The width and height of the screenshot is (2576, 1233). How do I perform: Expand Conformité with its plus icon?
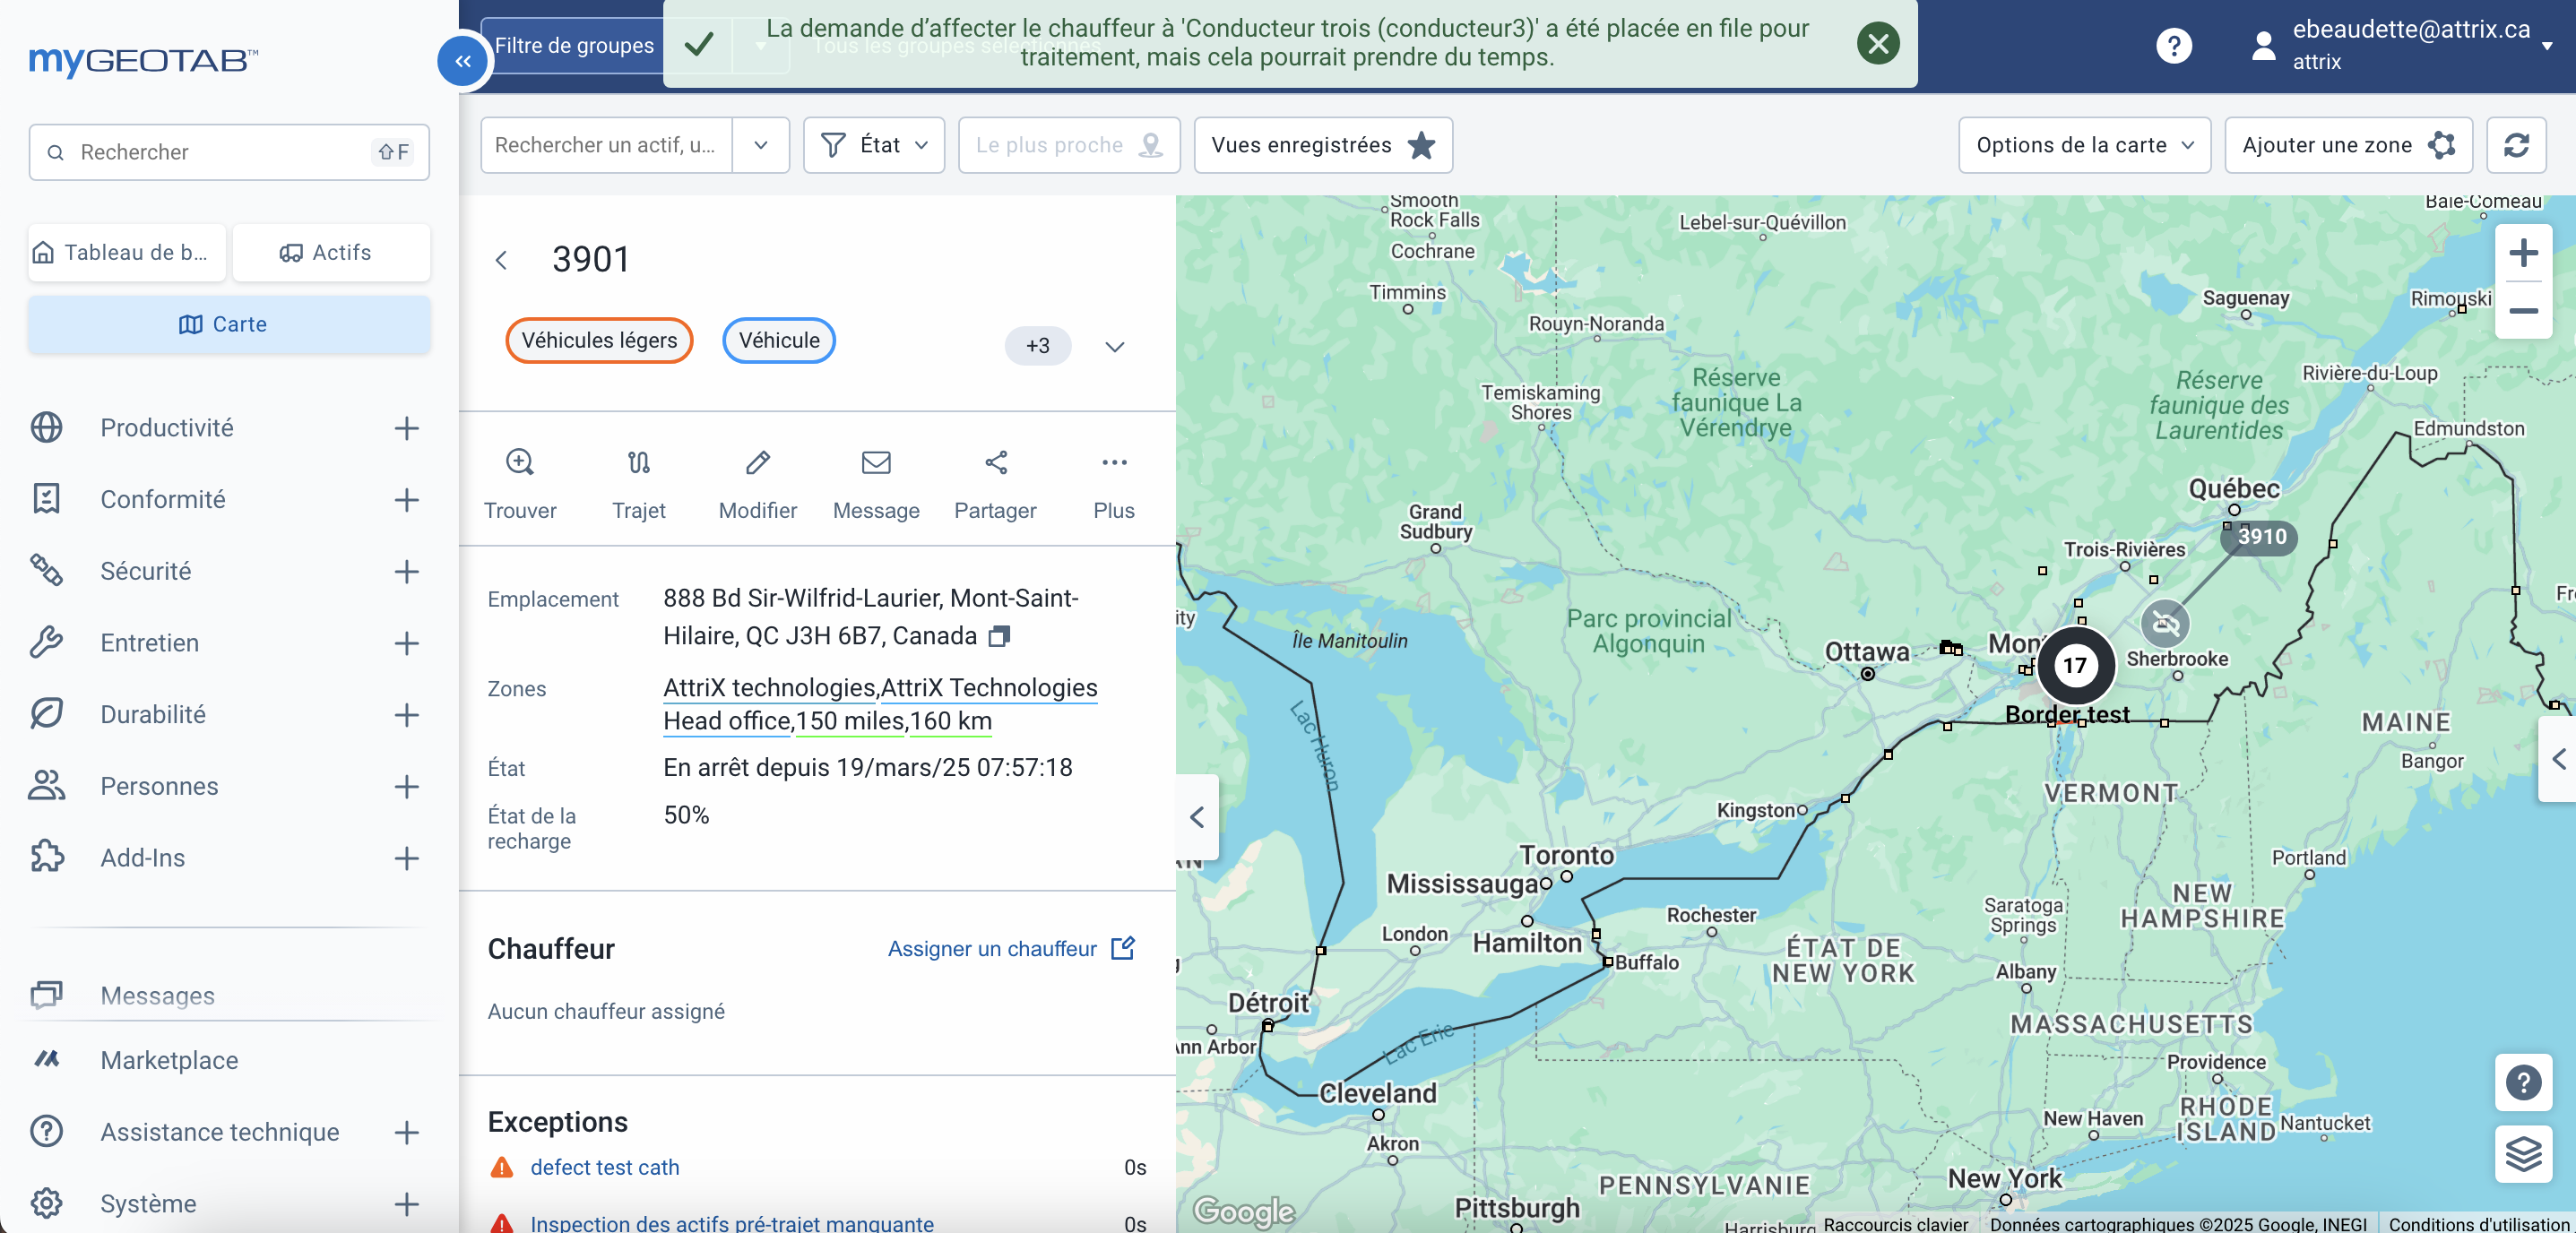pos(406,500)
